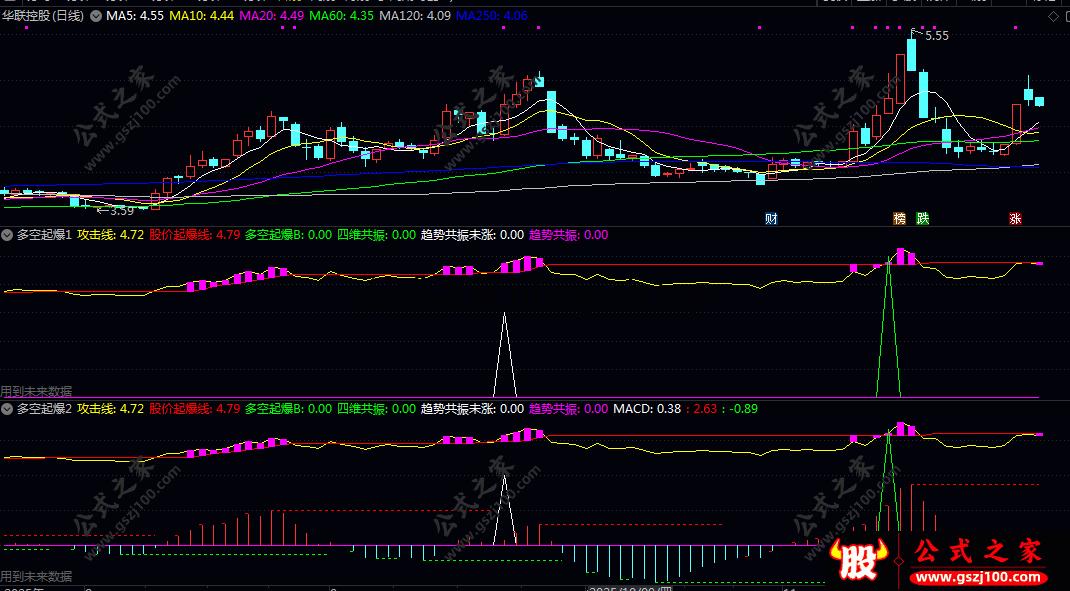Click the 多空起爆2 indicator name
Image resolution: width=1070 pixels, height=591 pixels.
pos(44,409)
